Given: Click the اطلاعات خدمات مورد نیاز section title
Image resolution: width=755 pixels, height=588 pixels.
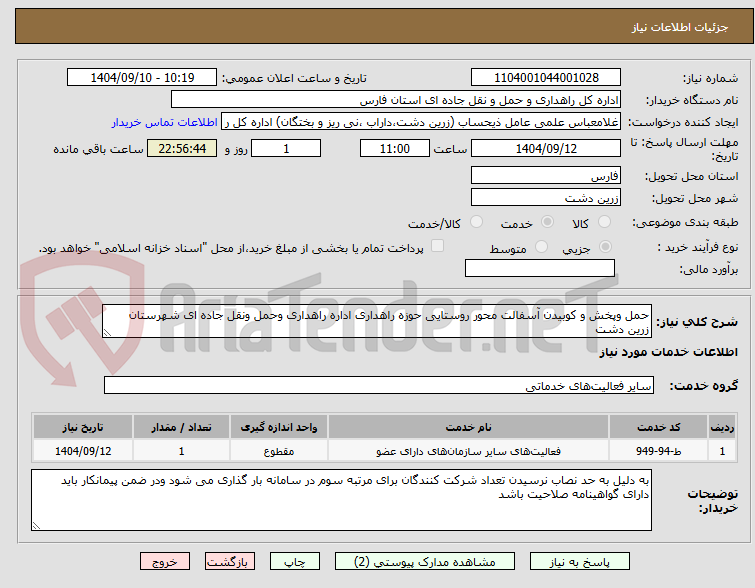Looking at the screenshot, I should (x=668, y=352).
